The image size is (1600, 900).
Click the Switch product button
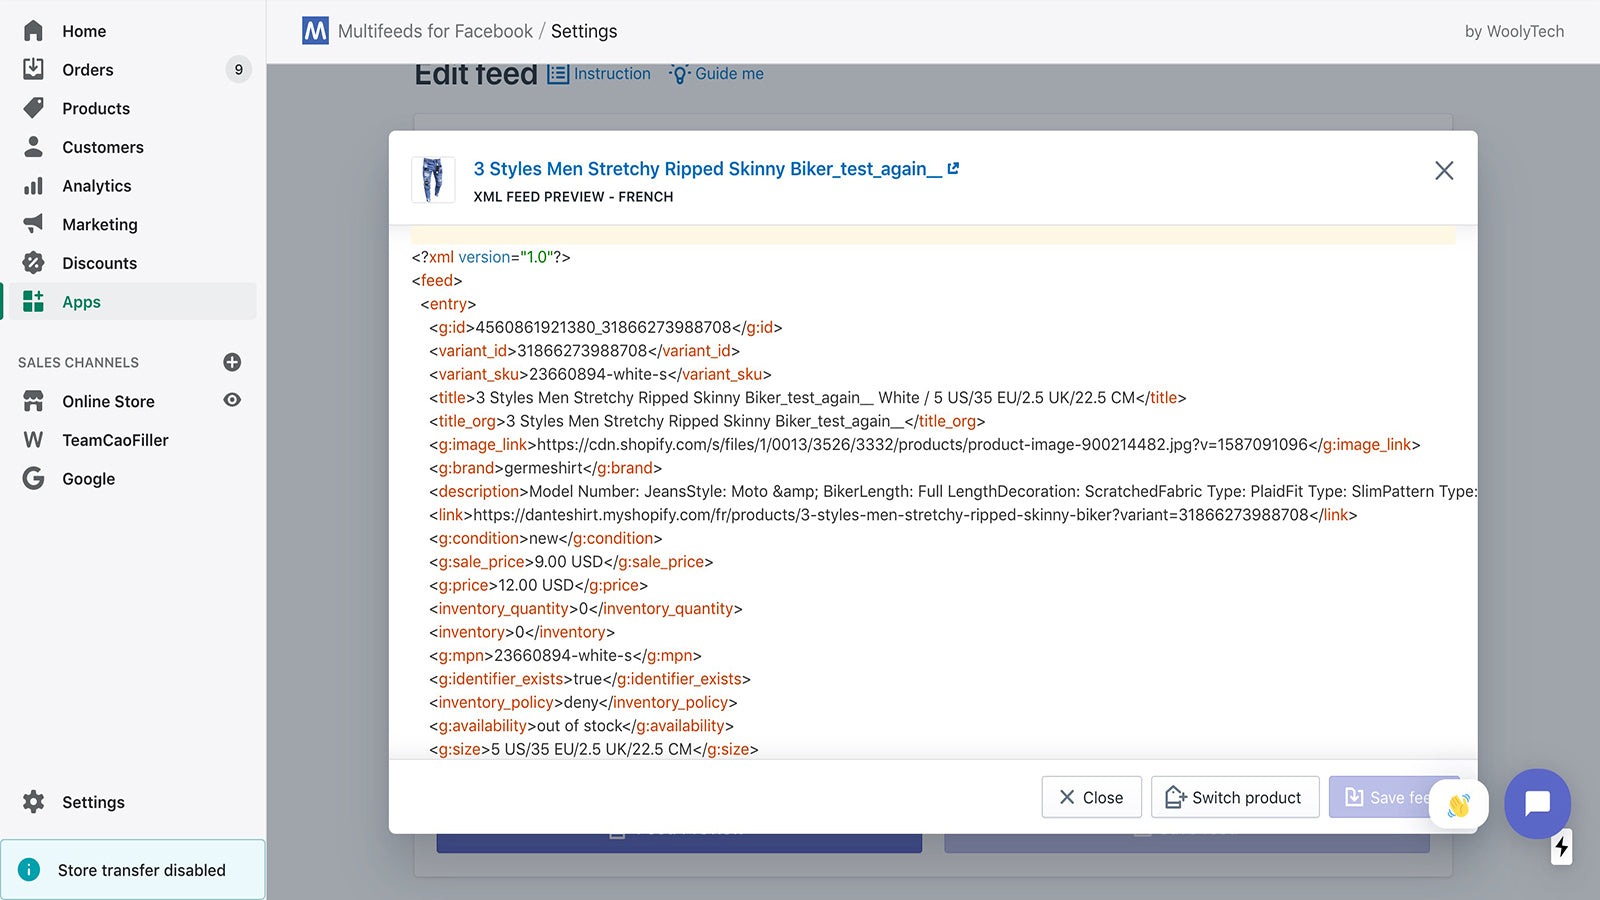click(x=1235, y=797)
